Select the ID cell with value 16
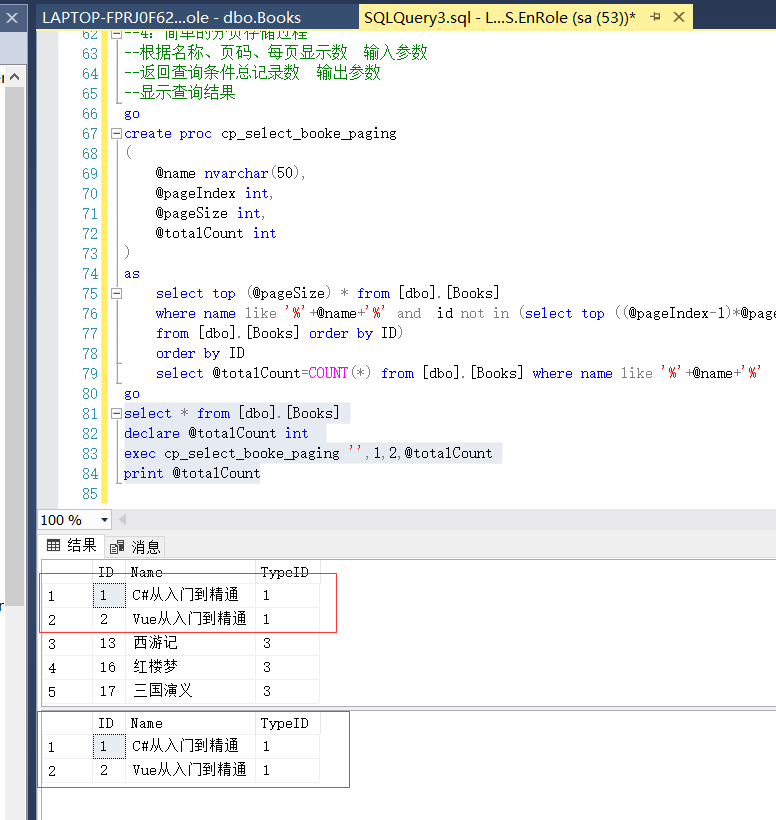 click(109, 667)
